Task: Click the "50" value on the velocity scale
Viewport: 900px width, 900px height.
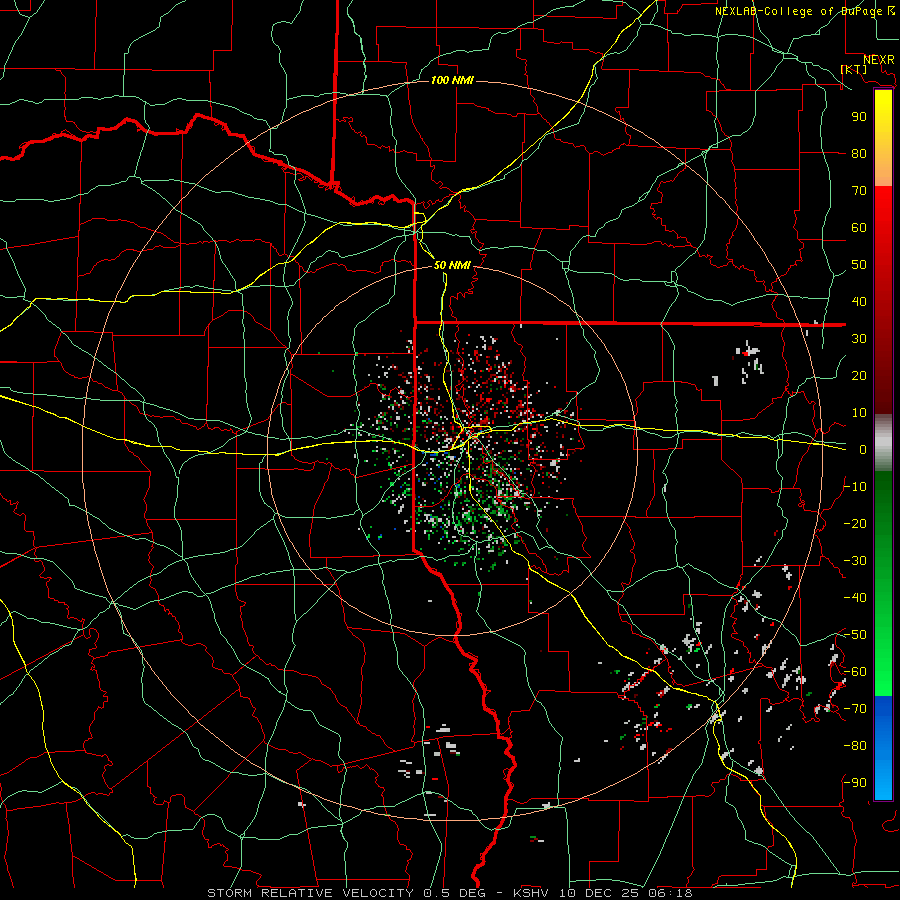Action: coord(859,265)
